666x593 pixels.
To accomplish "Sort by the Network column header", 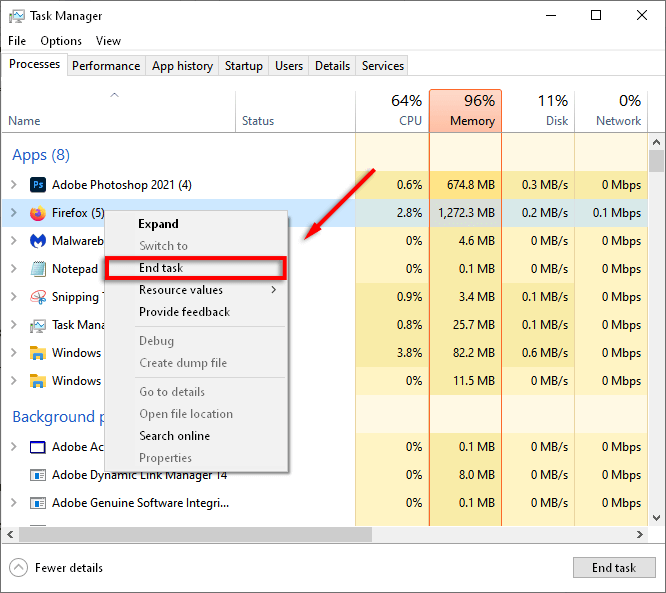I will pos(611,111).
